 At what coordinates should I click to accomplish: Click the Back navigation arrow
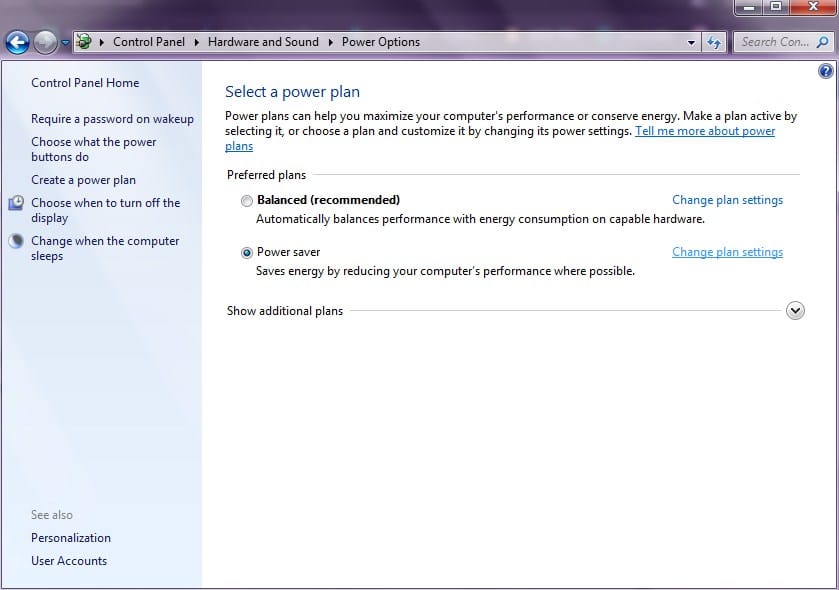[18, 42]
